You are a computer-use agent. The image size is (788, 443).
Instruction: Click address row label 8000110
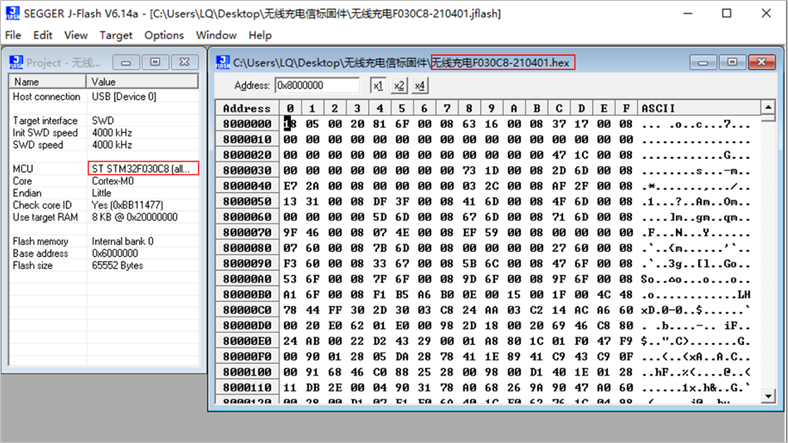coord(247,388)
